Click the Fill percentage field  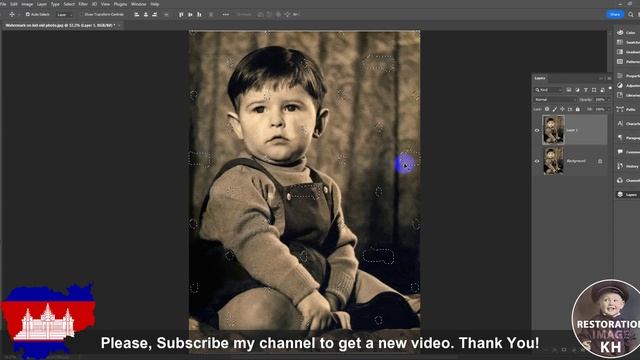600,109
